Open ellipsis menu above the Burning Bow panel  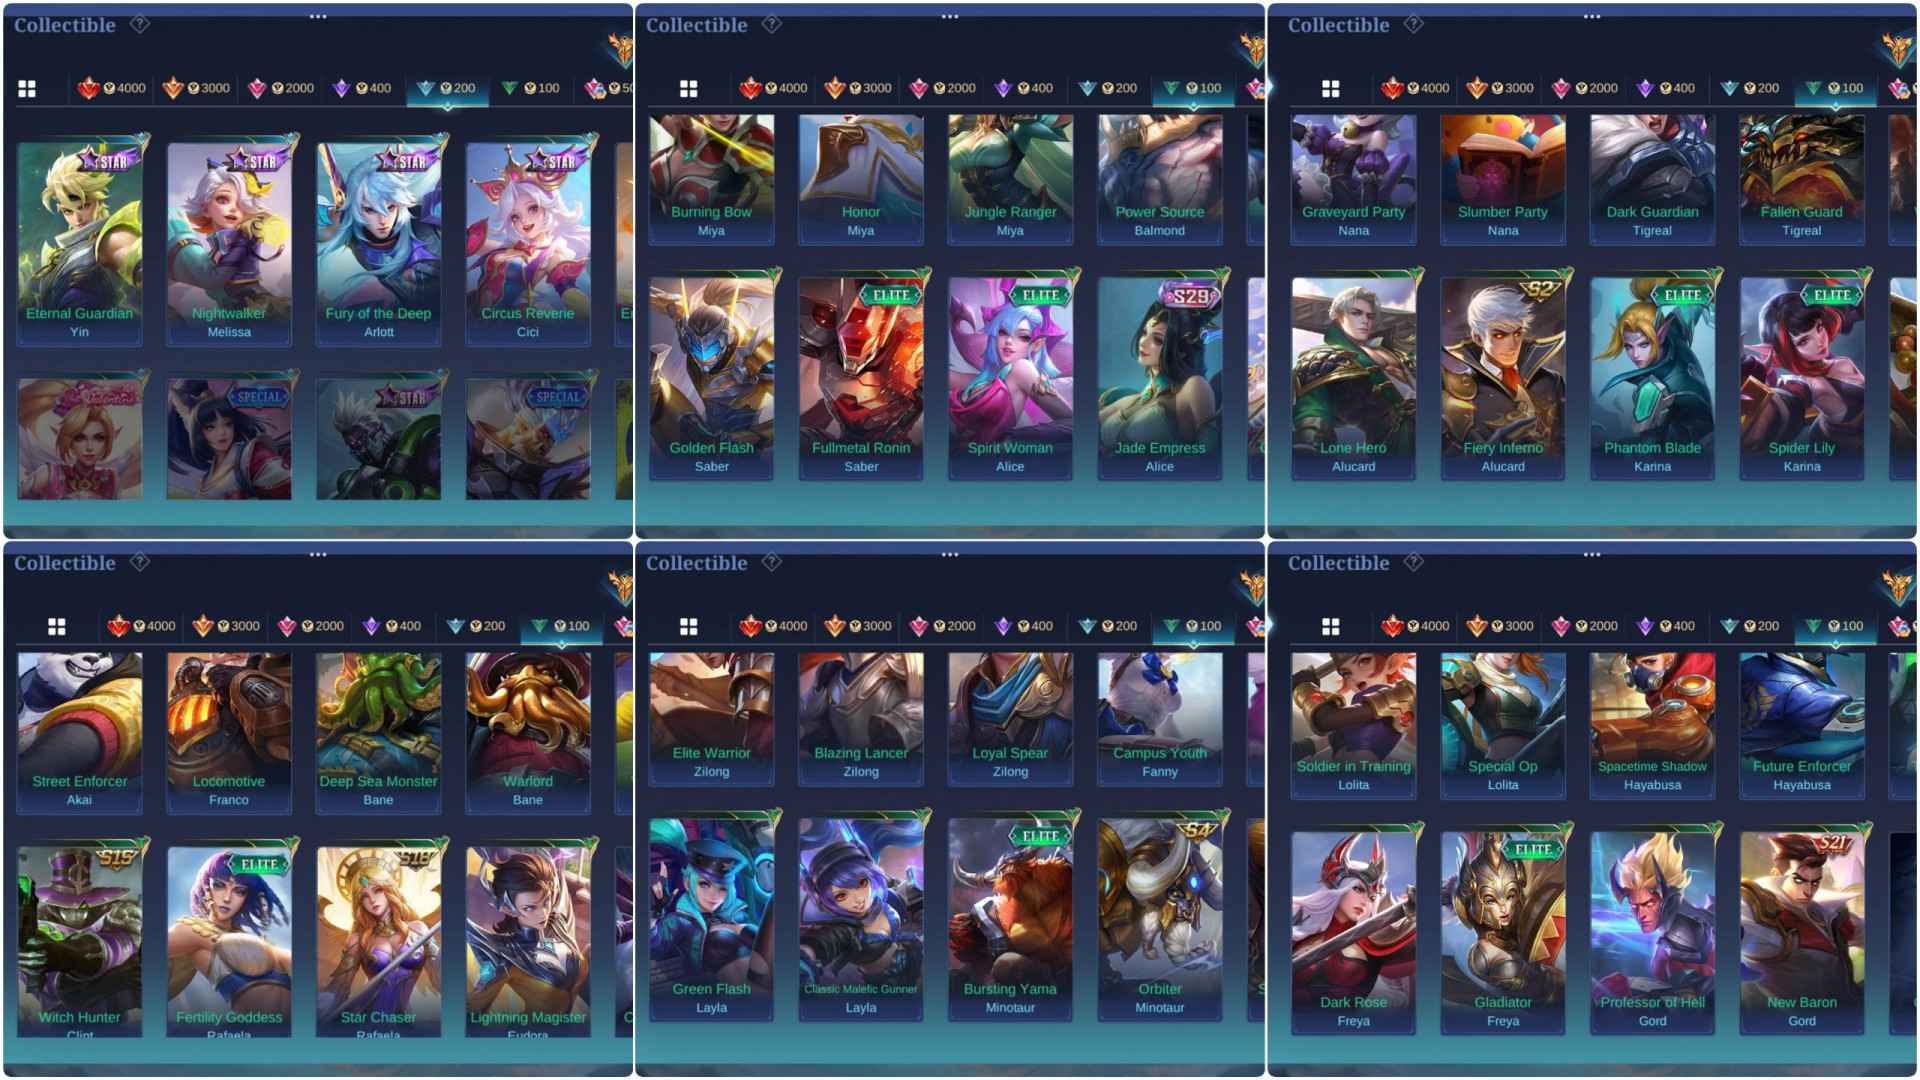[x=949, y=16]
